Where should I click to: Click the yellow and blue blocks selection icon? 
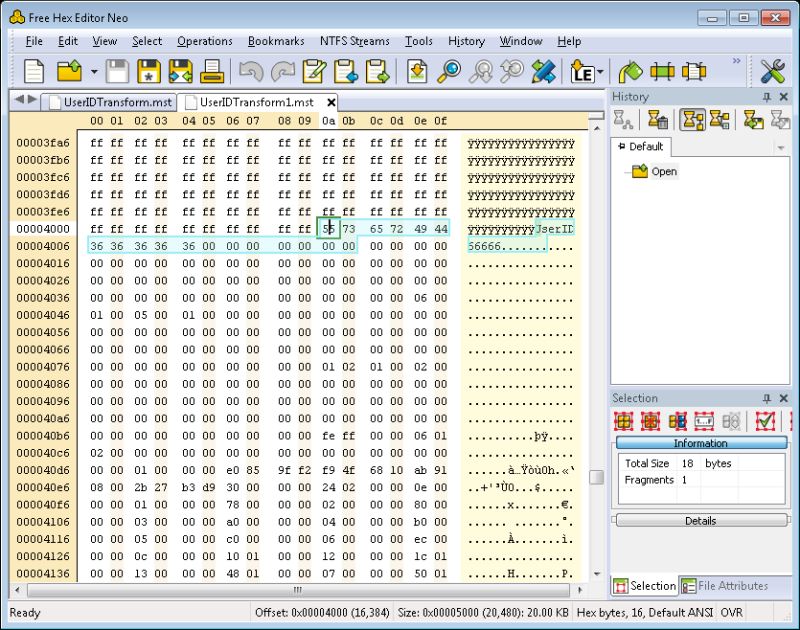click(677, 421)
